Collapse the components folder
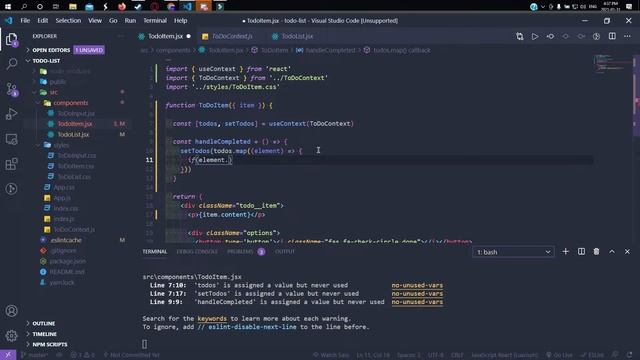This screenshot has width=640, height=360. 71,103
